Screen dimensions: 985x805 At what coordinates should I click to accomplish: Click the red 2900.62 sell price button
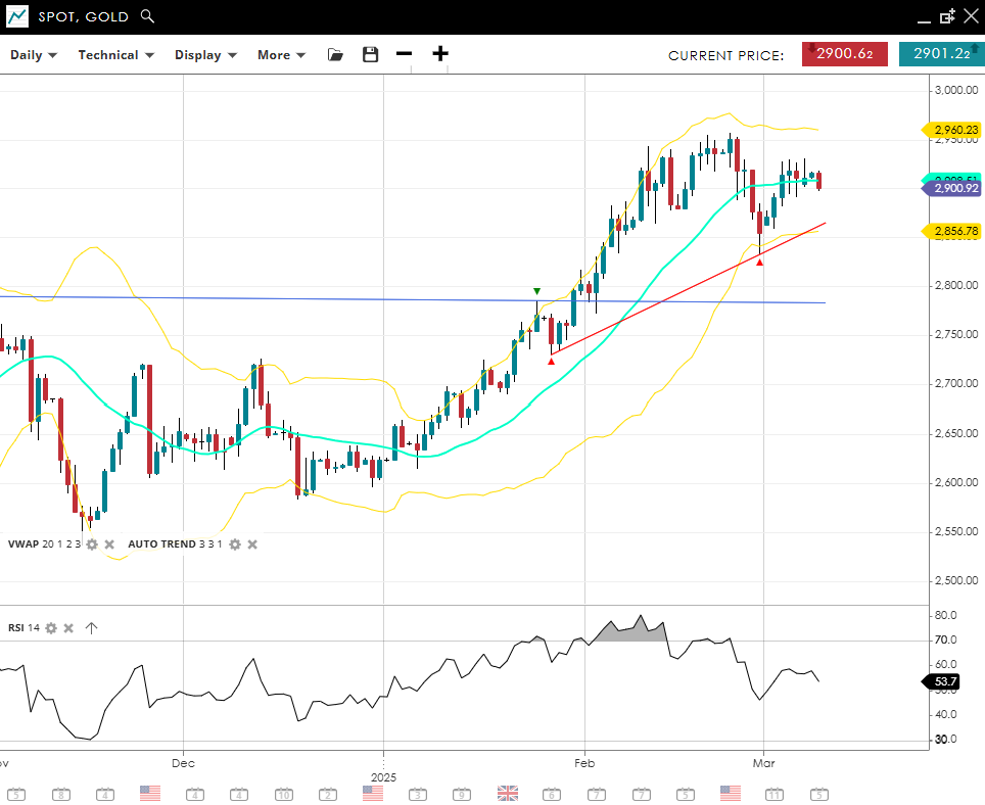(x=844, y=55)
